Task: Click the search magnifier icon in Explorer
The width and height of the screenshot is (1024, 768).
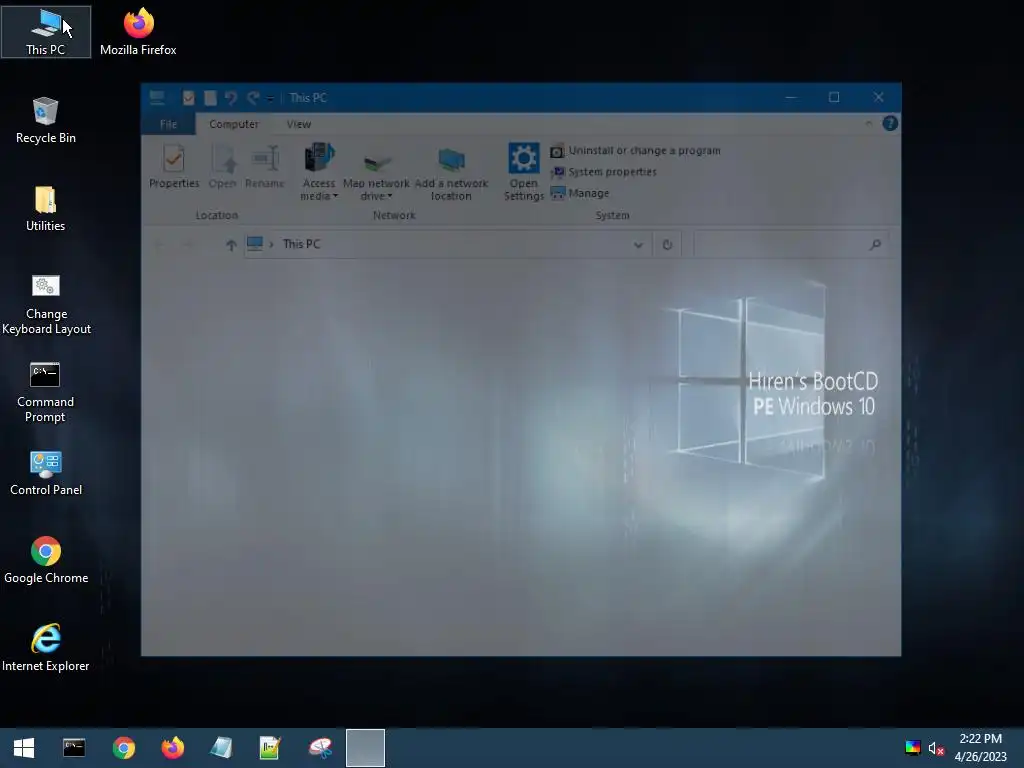Action: [x=875, y=244]
